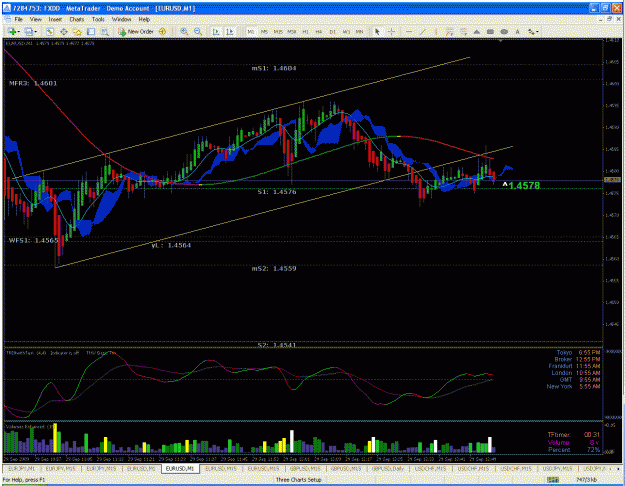Switch to the M30 timeframe
The width and height of the screenshot is (625, 486).
coord(292,31)
